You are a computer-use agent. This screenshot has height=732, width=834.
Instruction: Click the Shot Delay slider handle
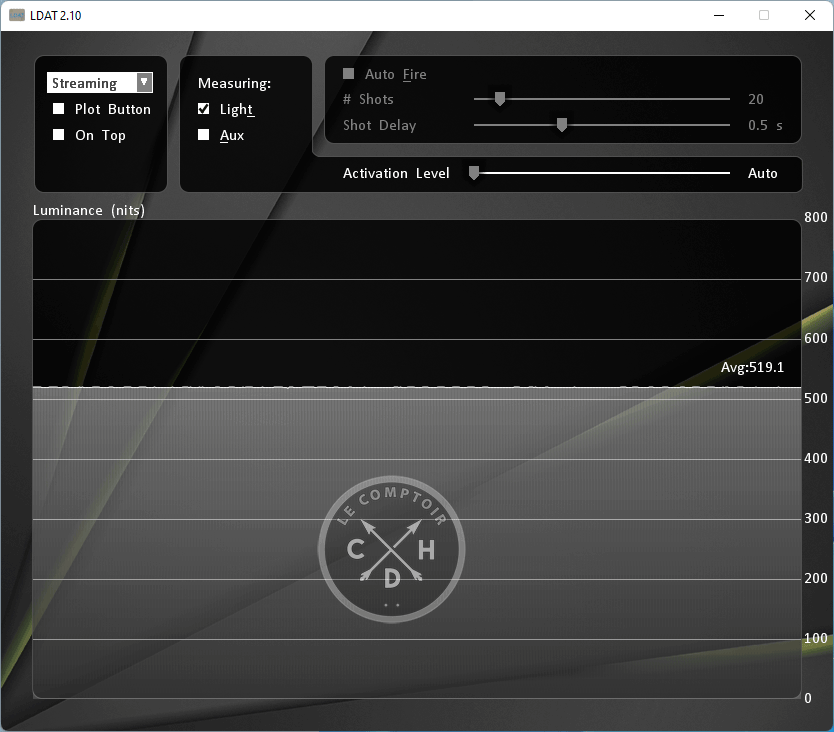562,125
